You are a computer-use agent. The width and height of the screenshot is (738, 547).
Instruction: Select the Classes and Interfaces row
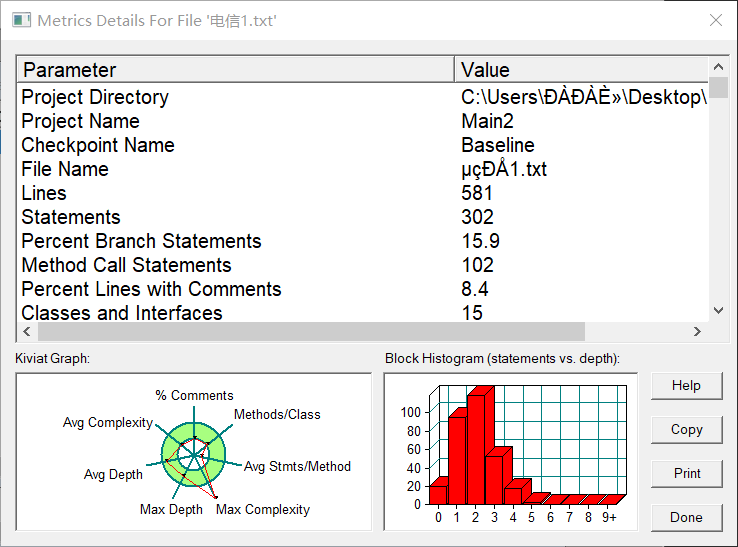point(362,313)
